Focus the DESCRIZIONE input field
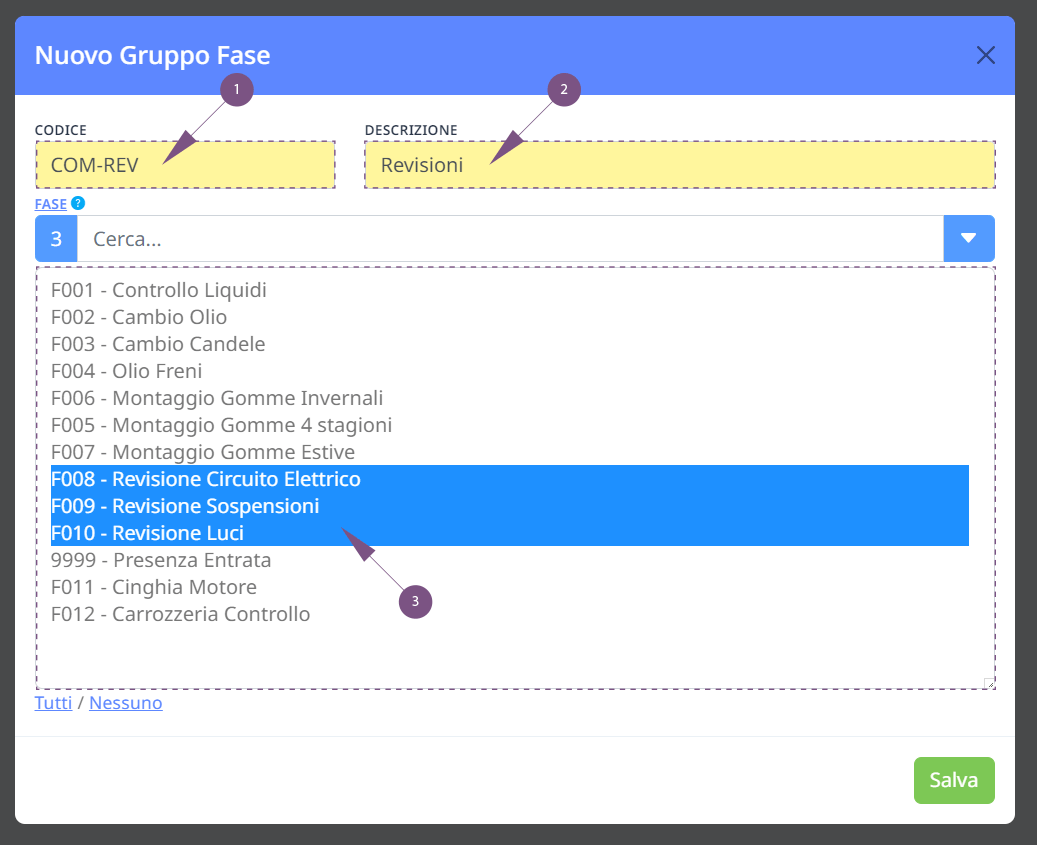1037x845 pixels. click(x=680, y=165)
